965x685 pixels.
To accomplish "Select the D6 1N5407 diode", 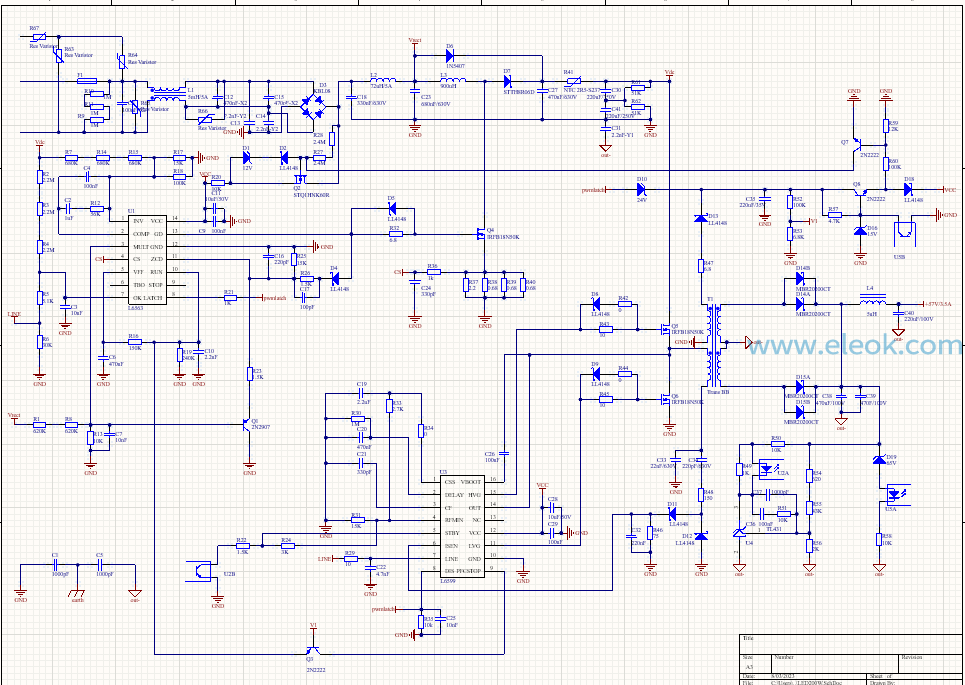I will pyautogui.click(x=450, y=55).
